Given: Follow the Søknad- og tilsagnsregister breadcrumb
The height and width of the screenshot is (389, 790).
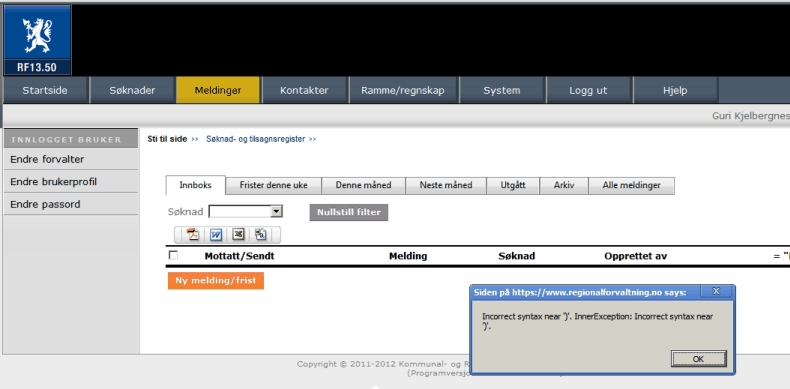Looking at the screenshot, I should [x=255, y=139].
